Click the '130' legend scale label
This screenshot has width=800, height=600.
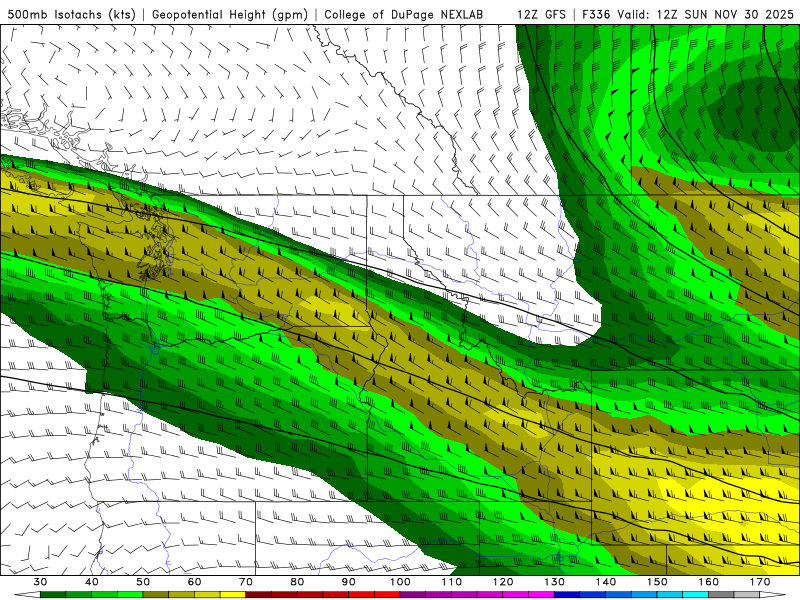point(554,582)
